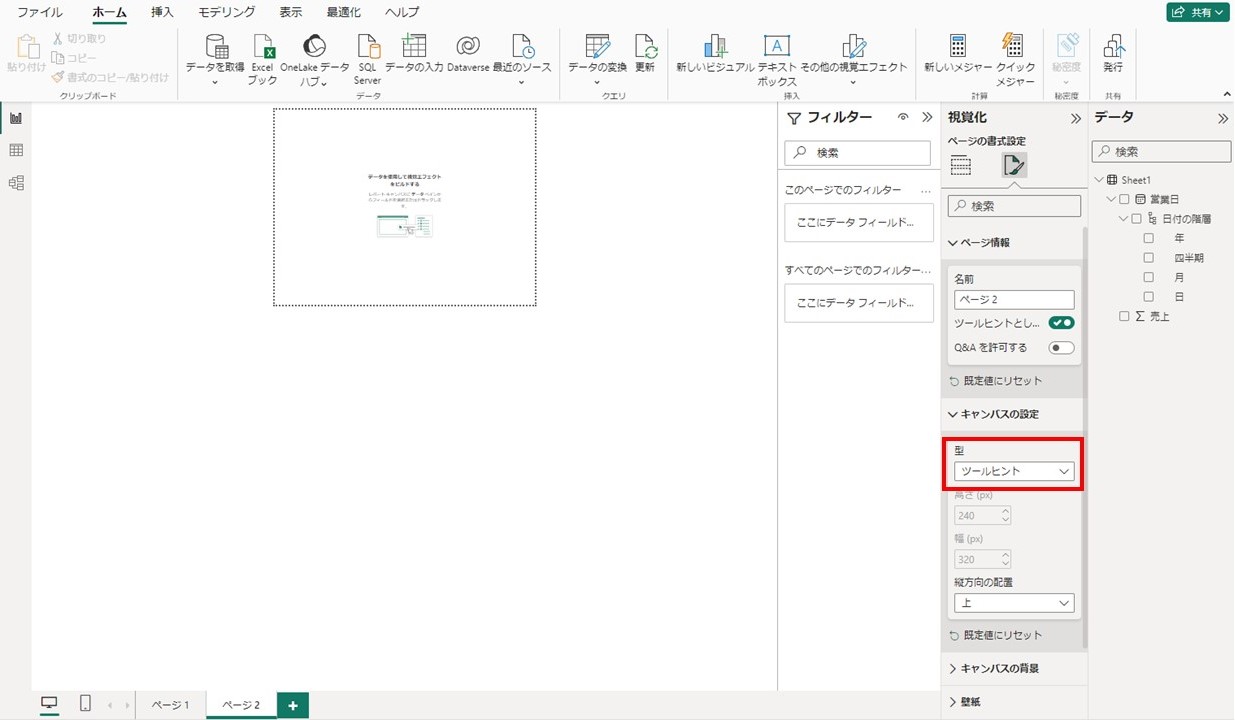1235x720 pixels.
Task: Open the モデリング ribbon tab
Action: pyautogui.click(x=226, y=13)
